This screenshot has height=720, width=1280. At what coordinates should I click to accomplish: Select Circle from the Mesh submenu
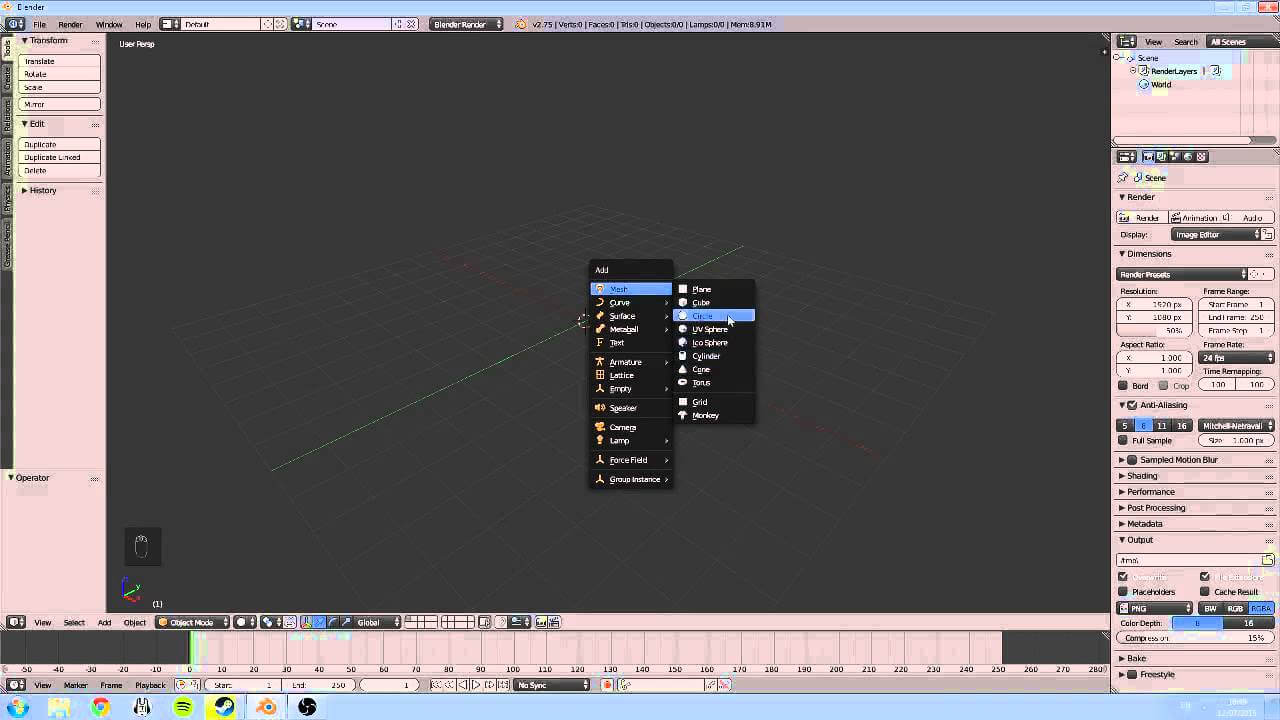click(702, 316)
